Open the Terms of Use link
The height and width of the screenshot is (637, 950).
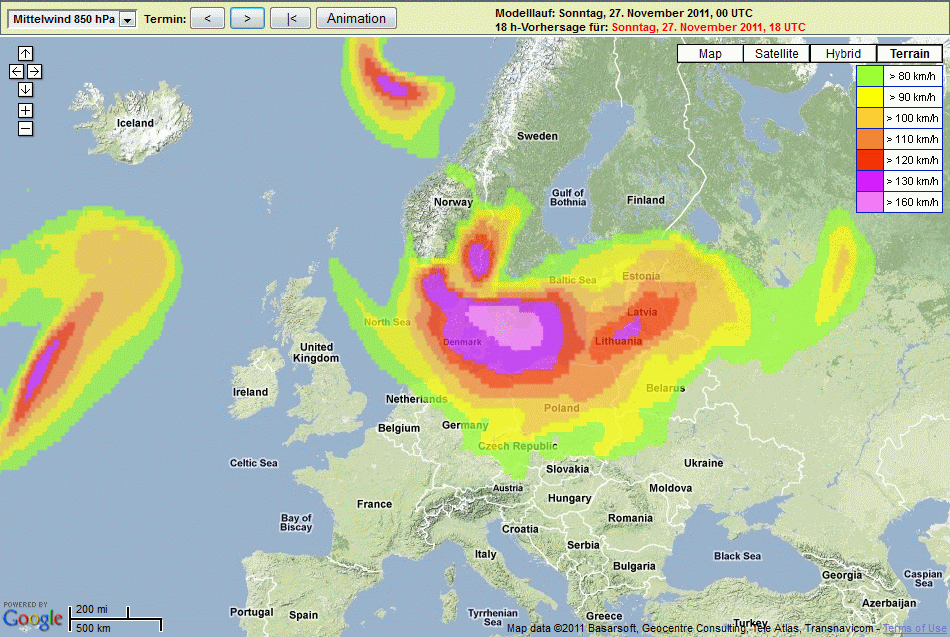(913, 628)
